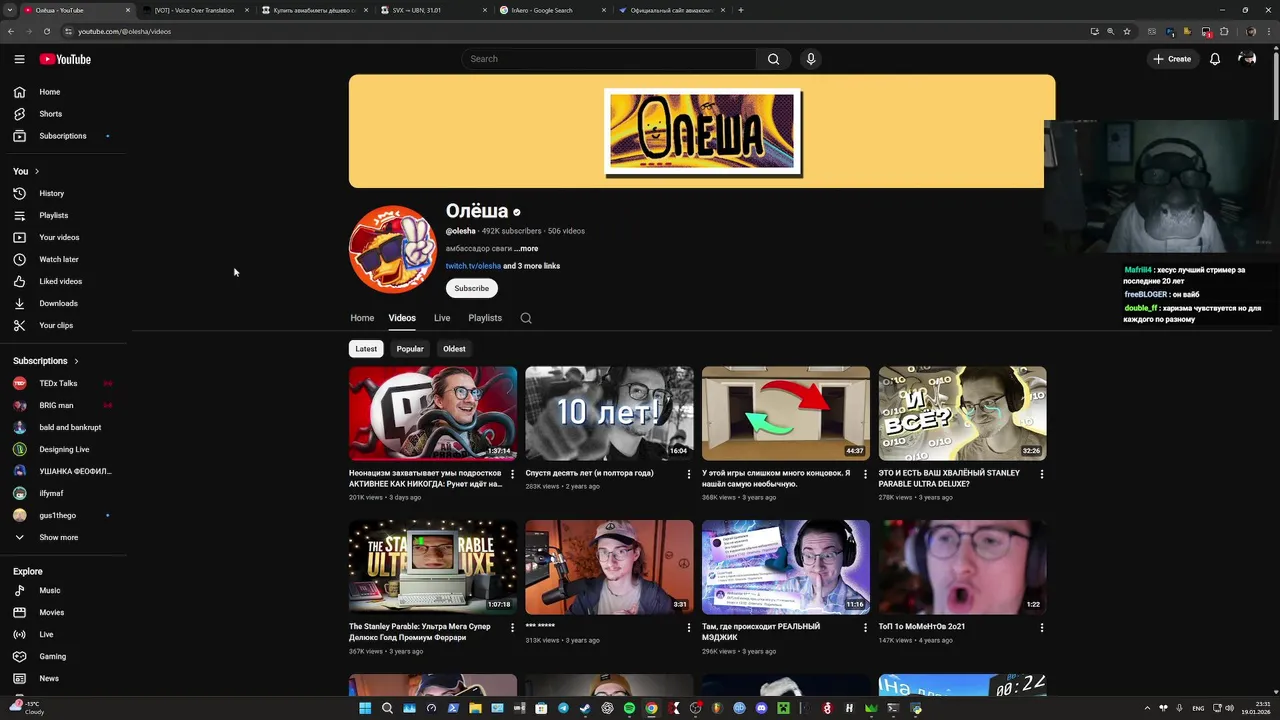
Task: Open options for У этой игры video
Action: (x=865, y=474)
